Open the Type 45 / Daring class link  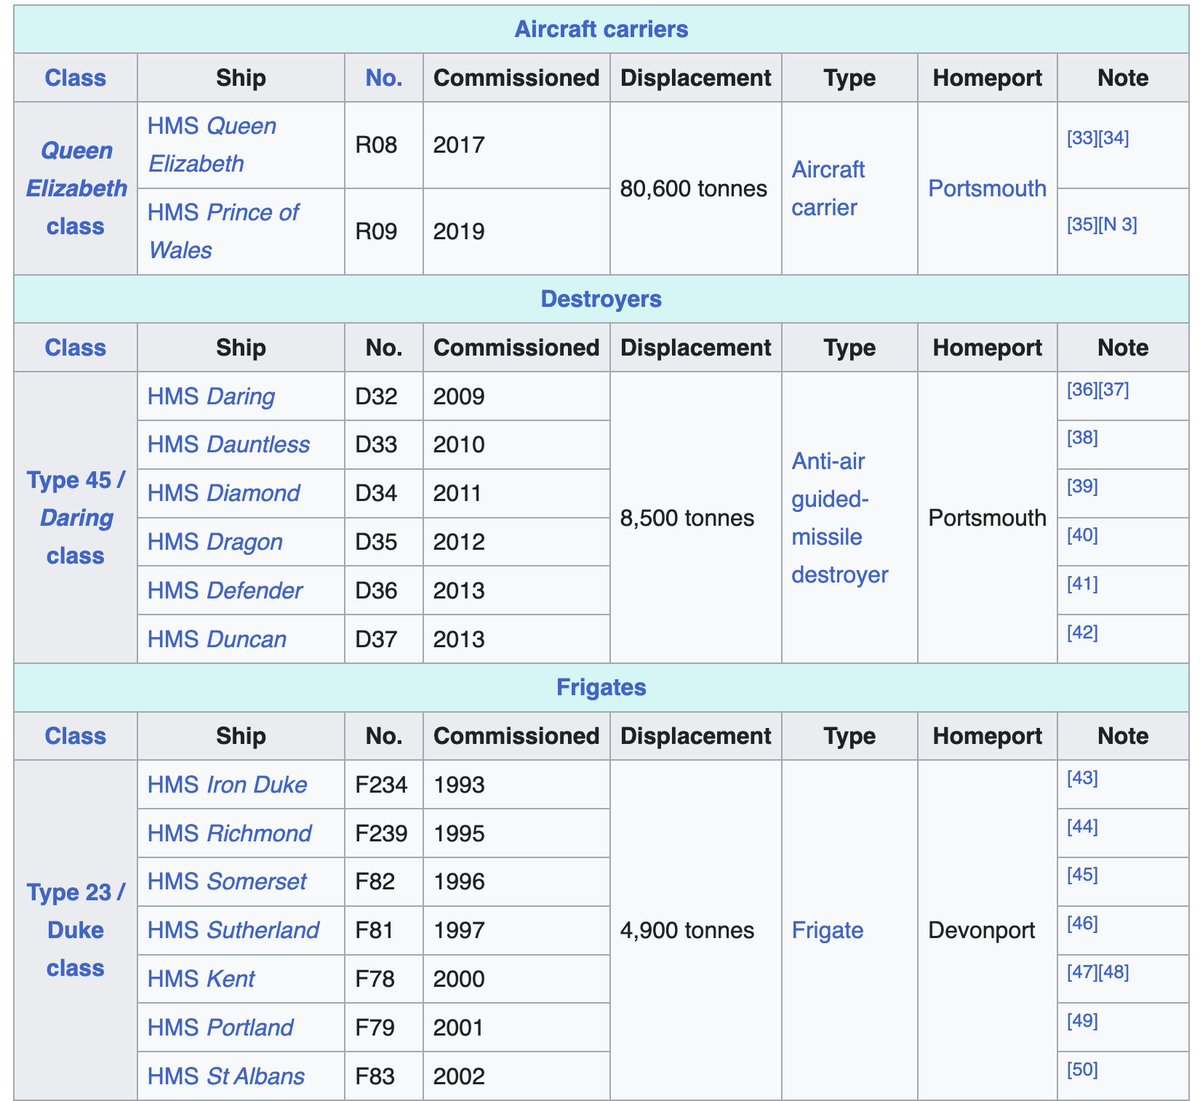[x=76, y=518]
